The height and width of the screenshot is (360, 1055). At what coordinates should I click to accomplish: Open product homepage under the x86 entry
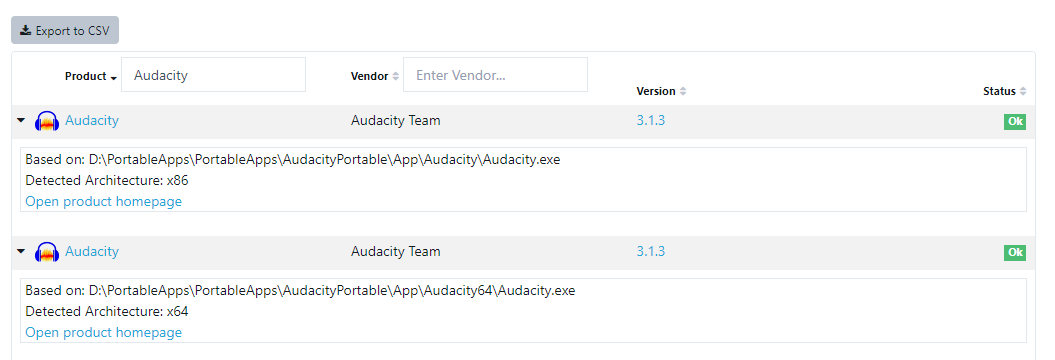(x=104, y=201)
